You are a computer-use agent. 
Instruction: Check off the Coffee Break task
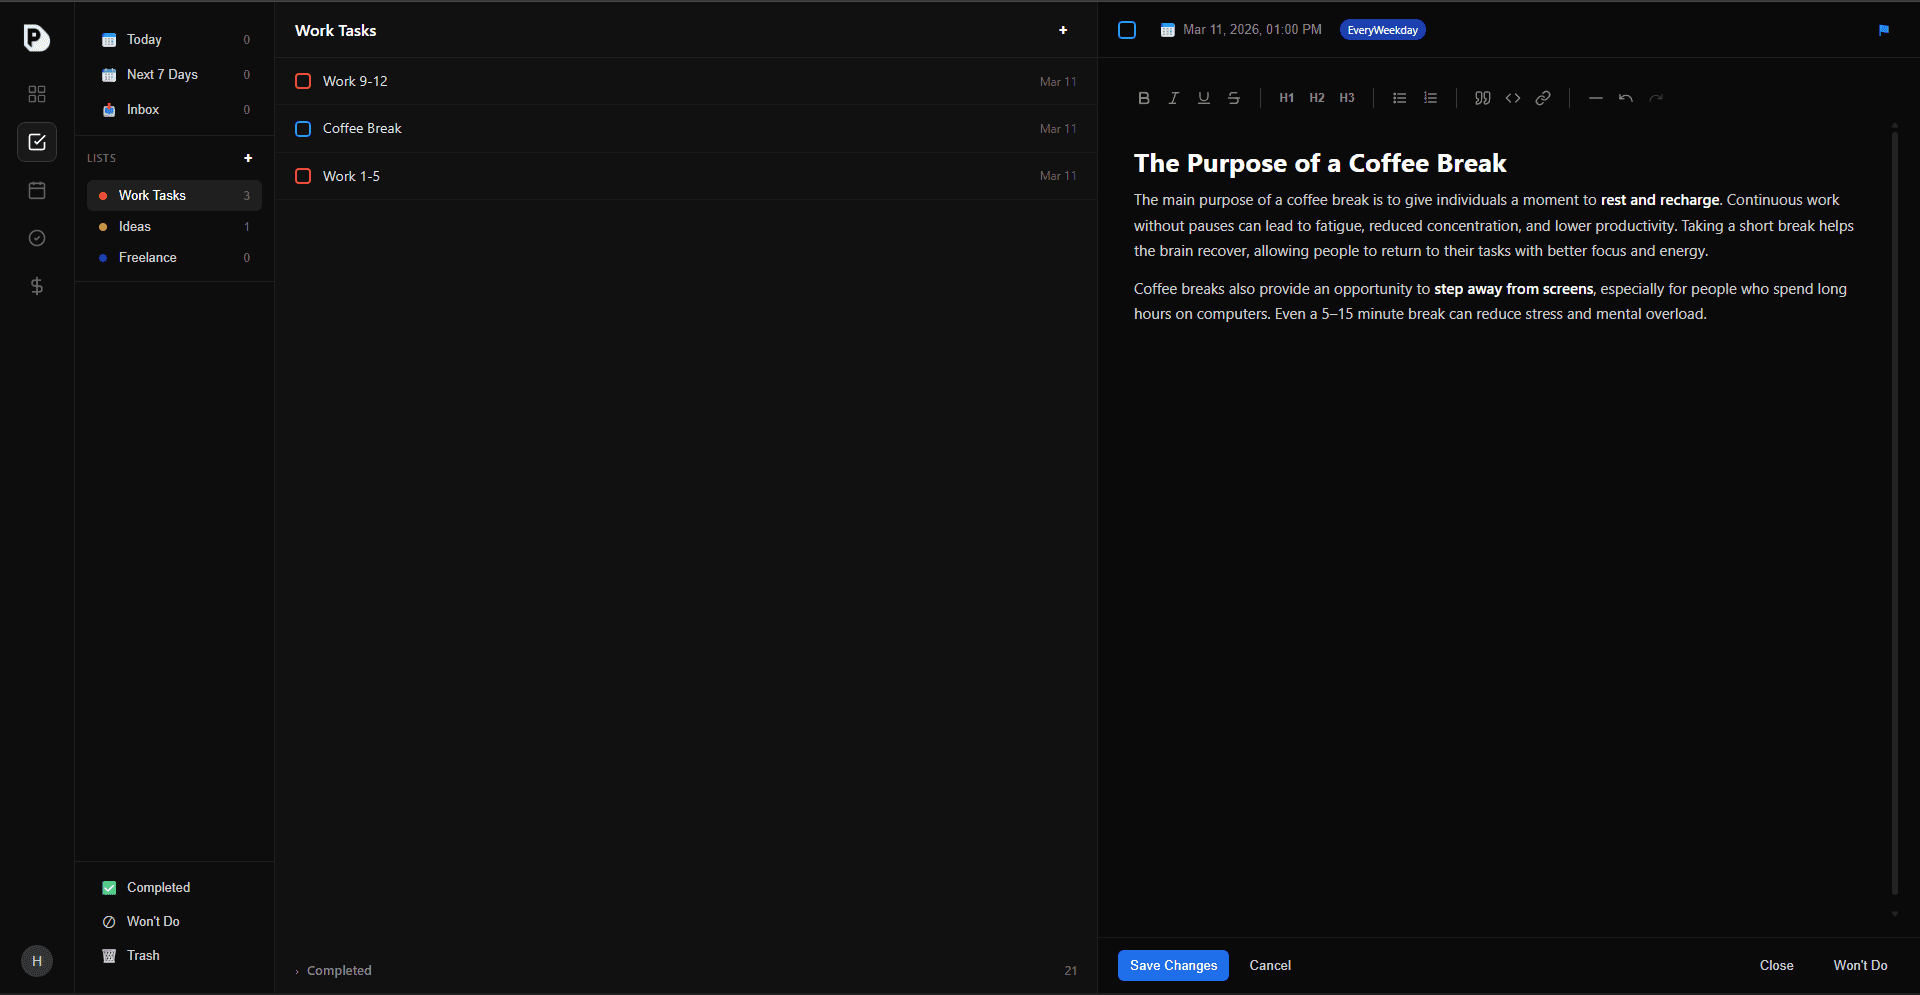click(x=303, y=129)
